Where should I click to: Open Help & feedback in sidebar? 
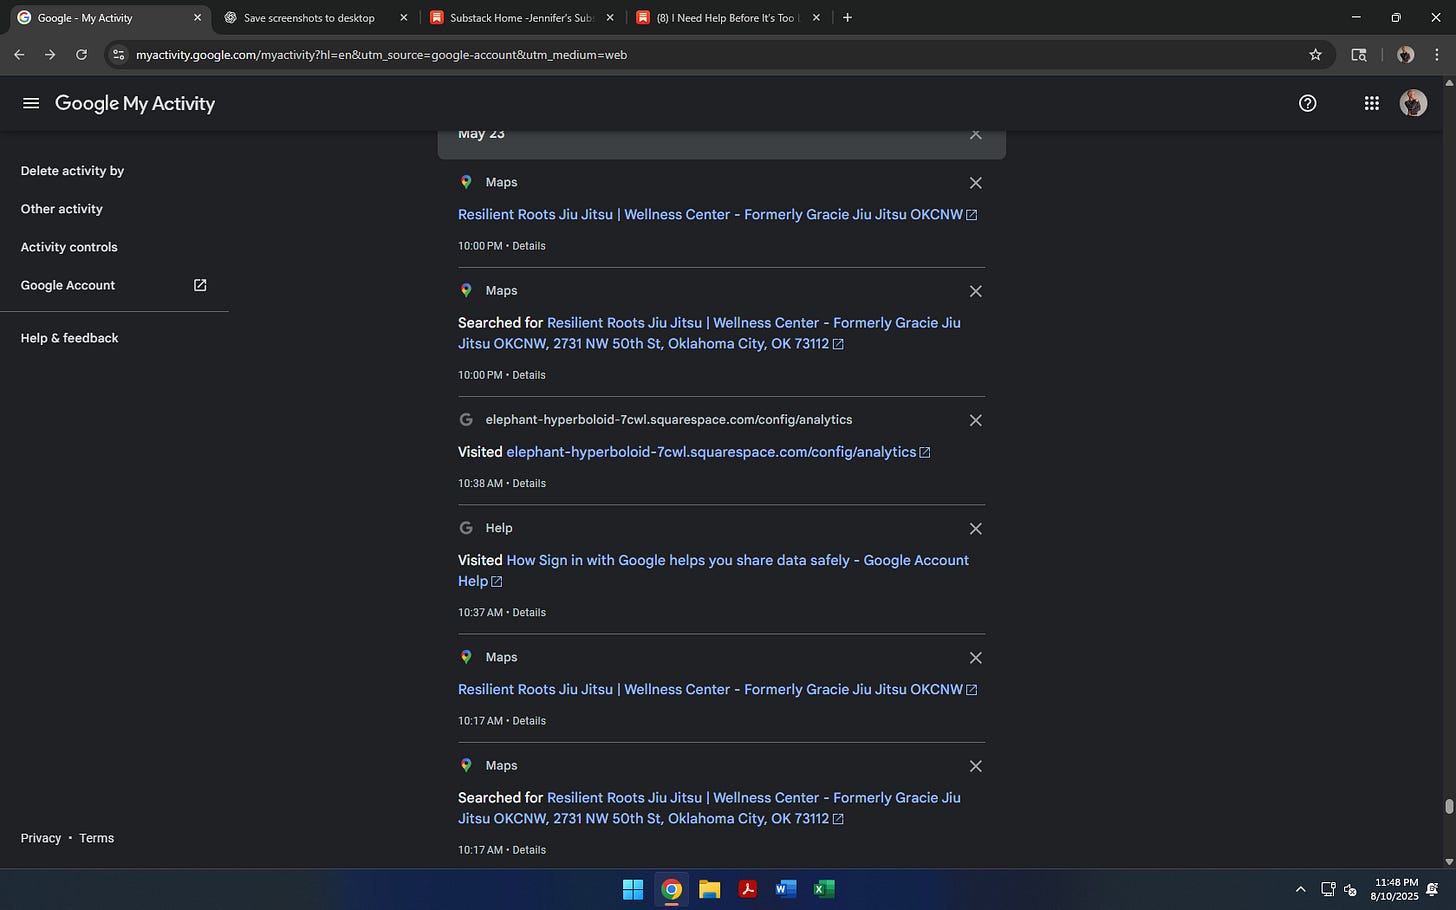69,338
